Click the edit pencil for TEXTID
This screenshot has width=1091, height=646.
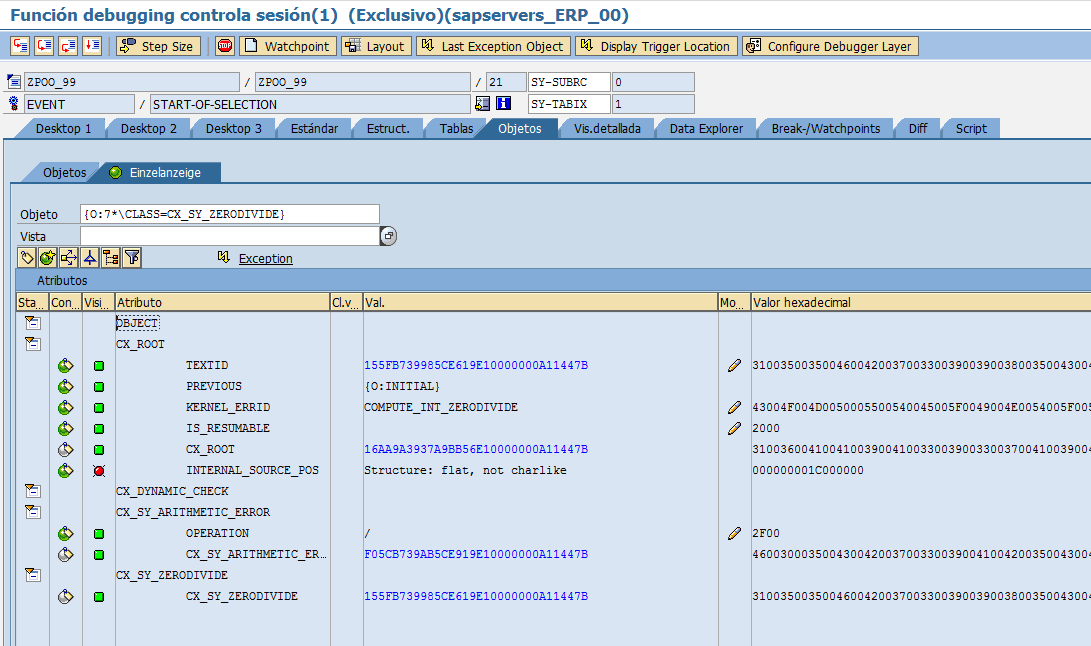734,365
